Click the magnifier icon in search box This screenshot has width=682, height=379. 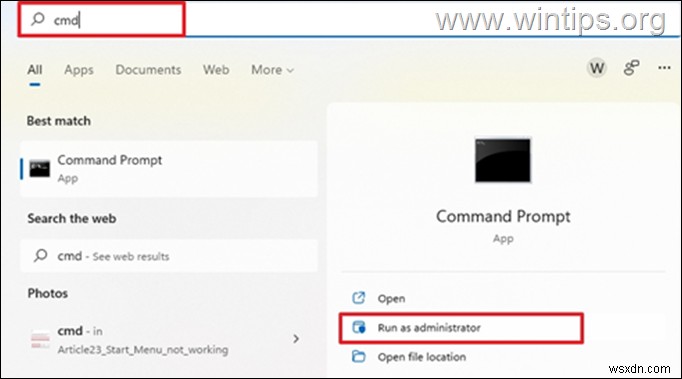(x=38, y=19)
